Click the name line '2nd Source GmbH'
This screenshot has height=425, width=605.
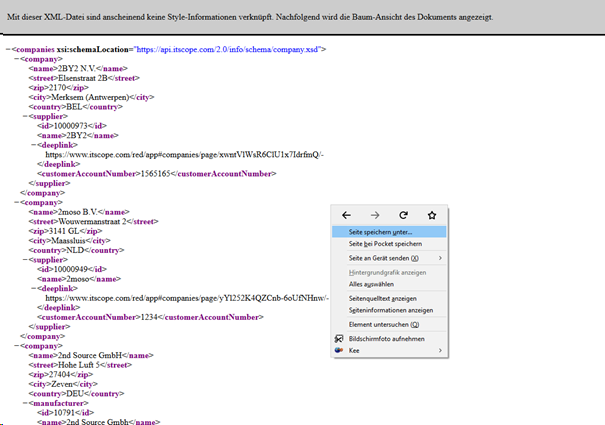click(91, 355)
